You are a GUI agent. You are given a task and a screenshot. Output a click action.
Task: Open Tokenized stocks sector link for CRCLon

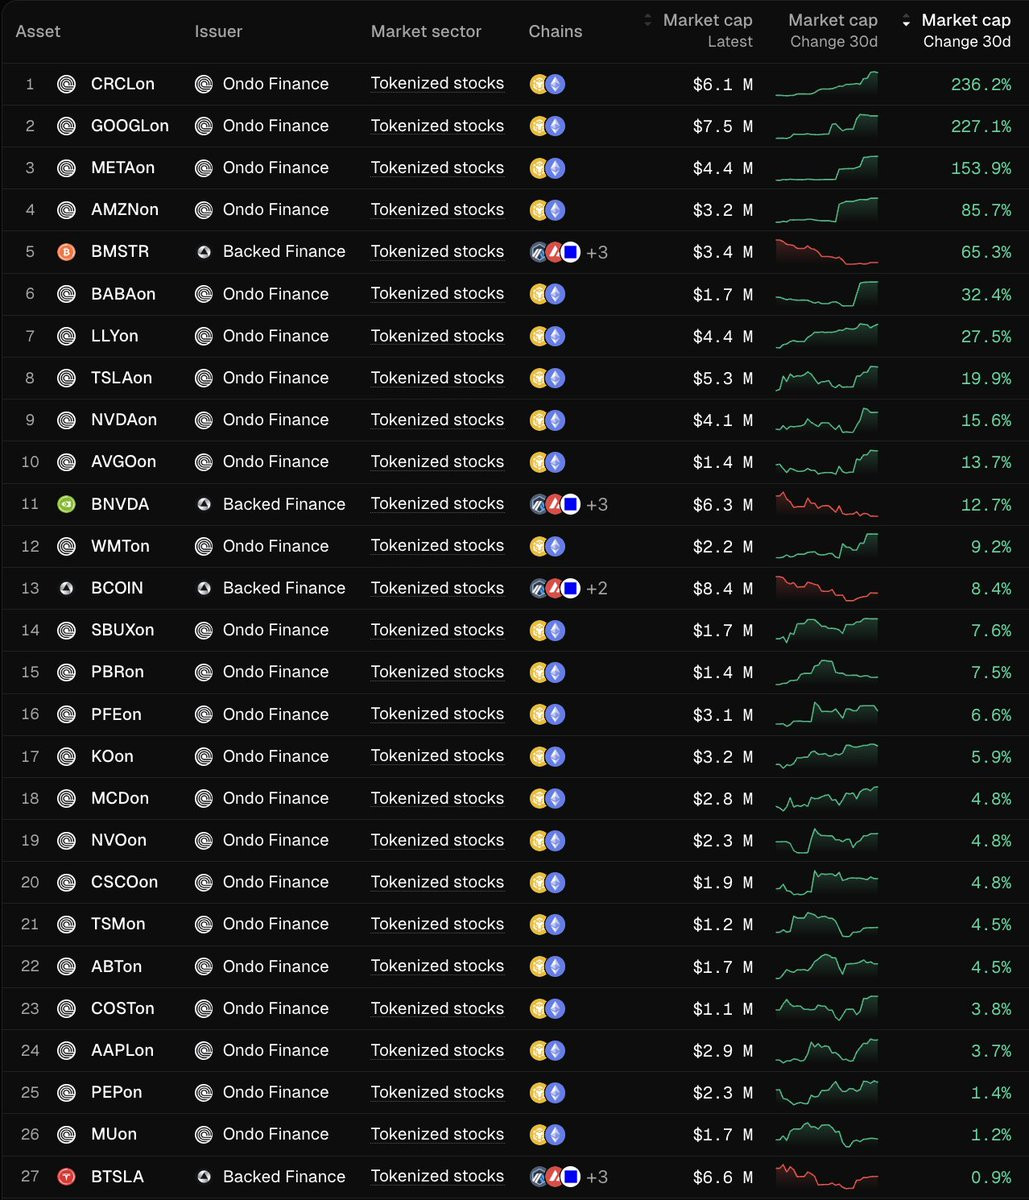tap(437, 84)
